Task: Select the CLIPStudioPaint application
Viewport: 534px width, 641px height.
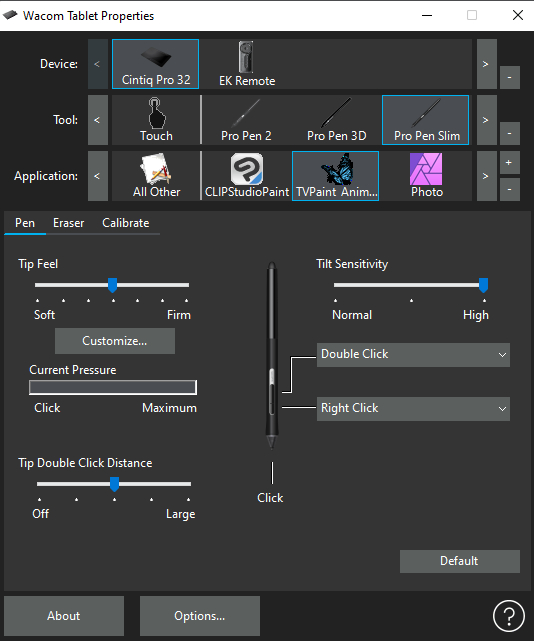Action: point(246,176)
